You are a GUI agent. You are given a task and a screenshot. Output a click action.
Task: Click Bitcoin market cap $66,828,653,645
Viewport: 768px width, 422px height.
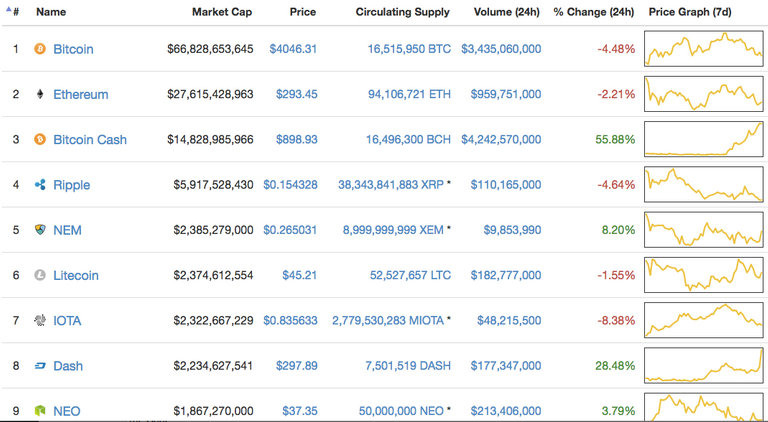pyautogui.click(x=210, y=49)
